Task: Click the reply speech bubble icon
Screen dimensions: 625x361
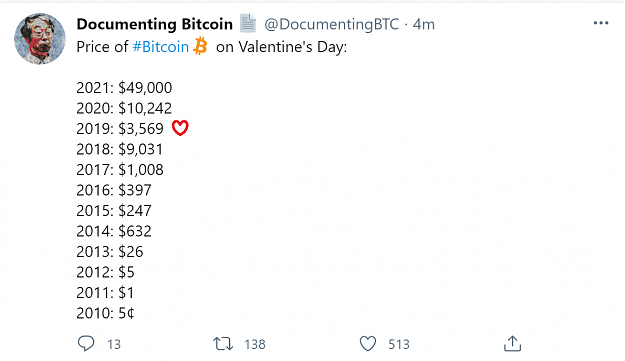Action: coord(86,343)
